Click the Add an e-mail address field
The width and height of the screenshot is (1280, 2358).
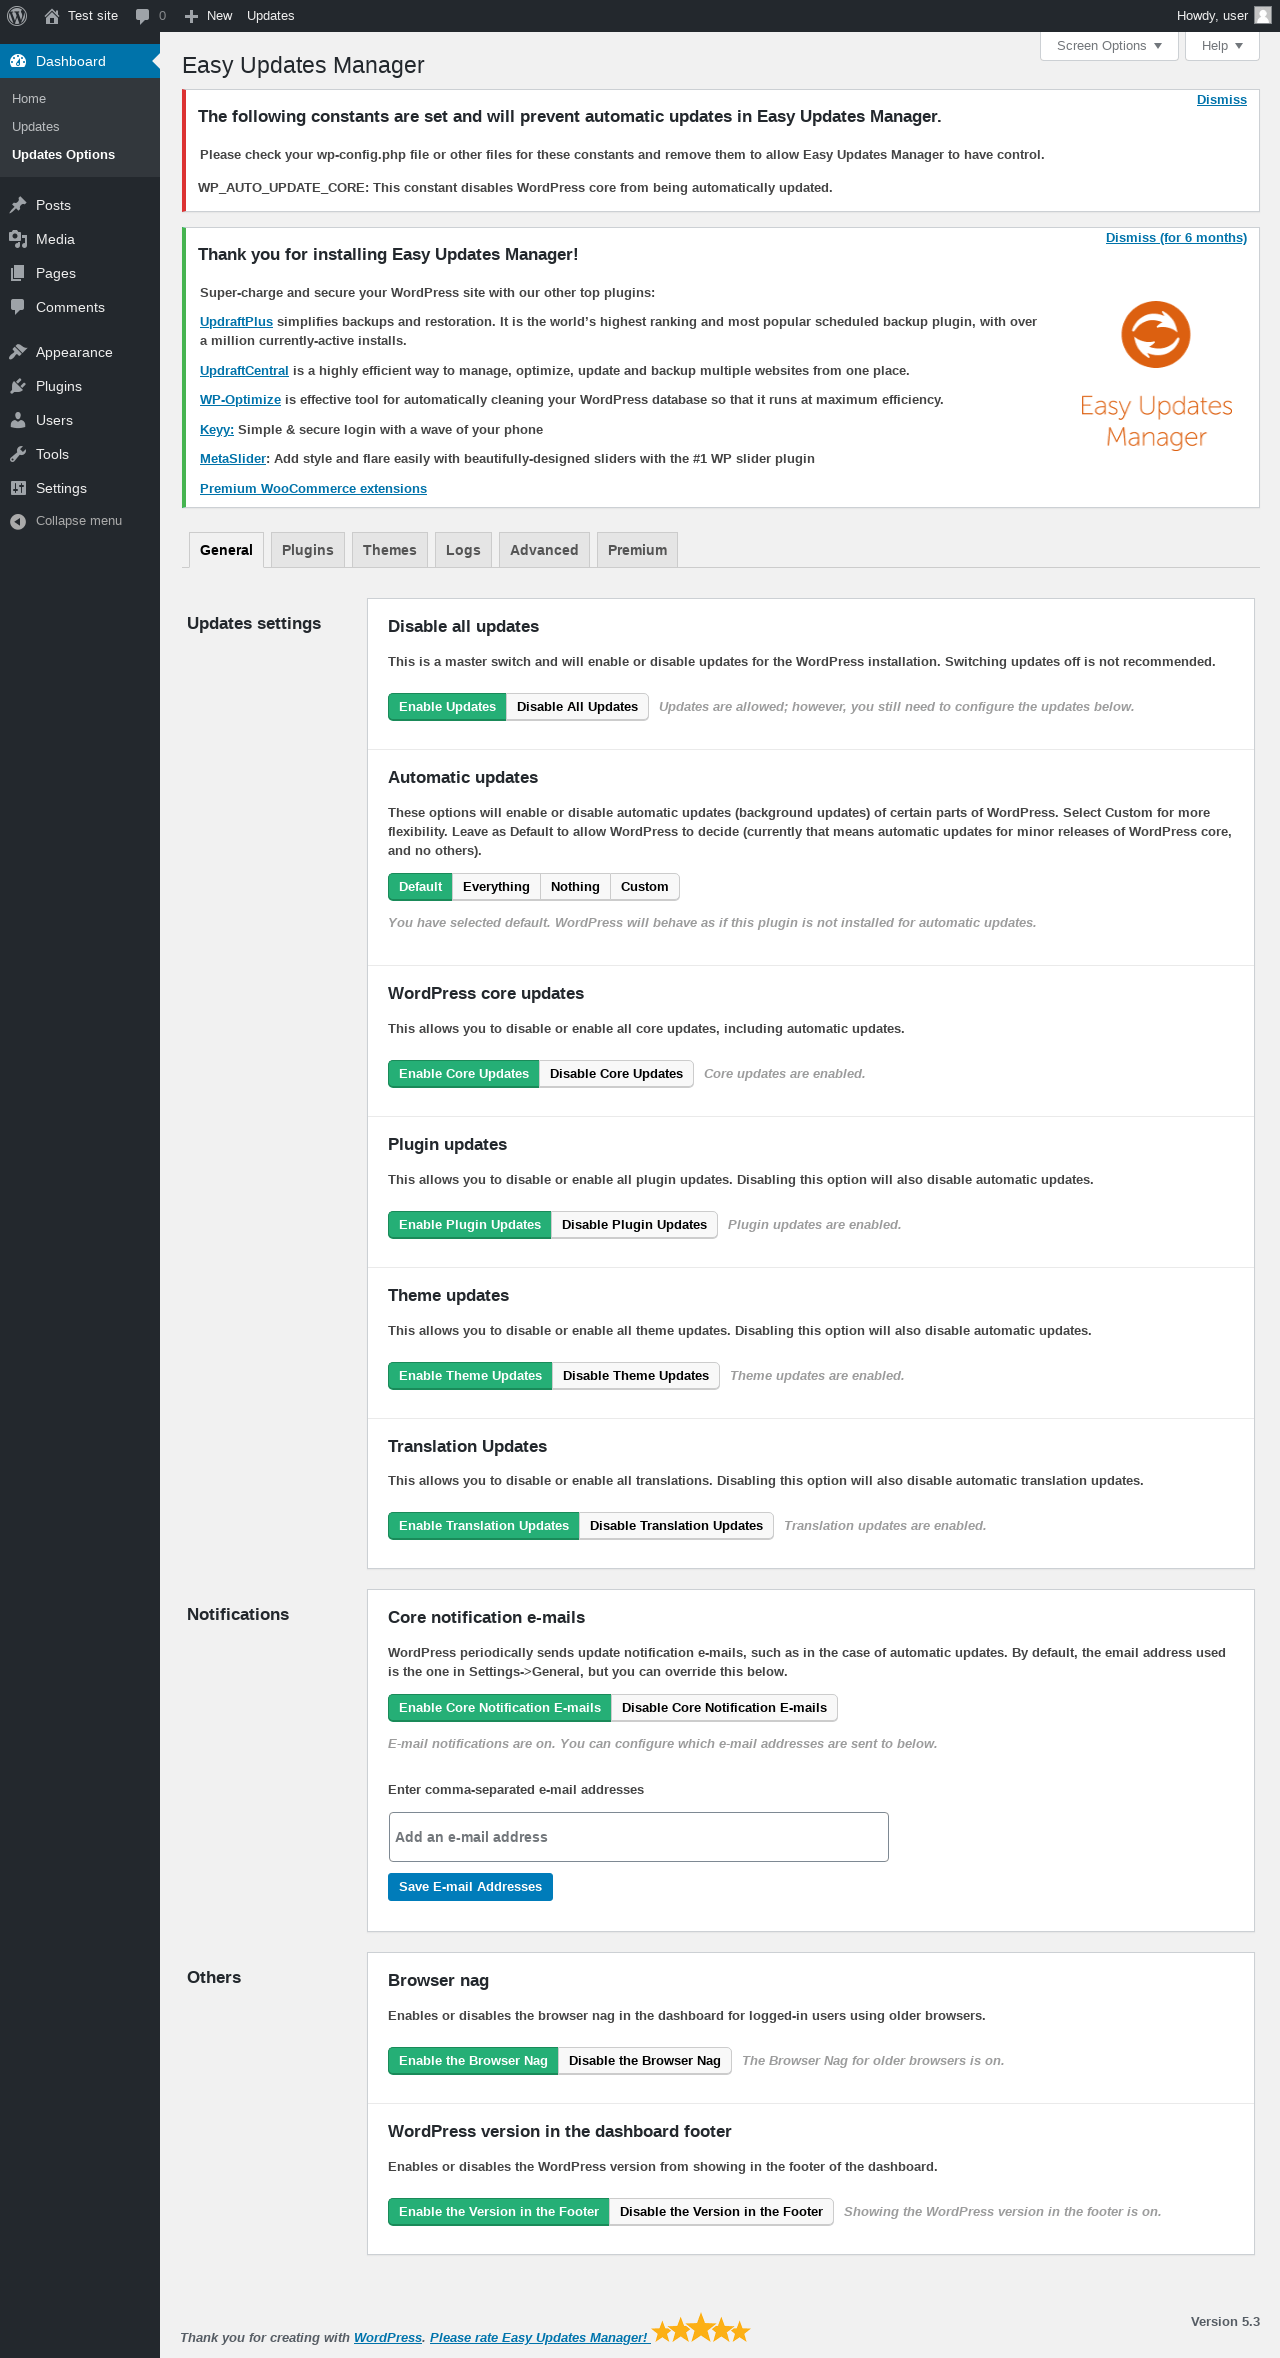pyautogui.click(x=638, y=1837)
